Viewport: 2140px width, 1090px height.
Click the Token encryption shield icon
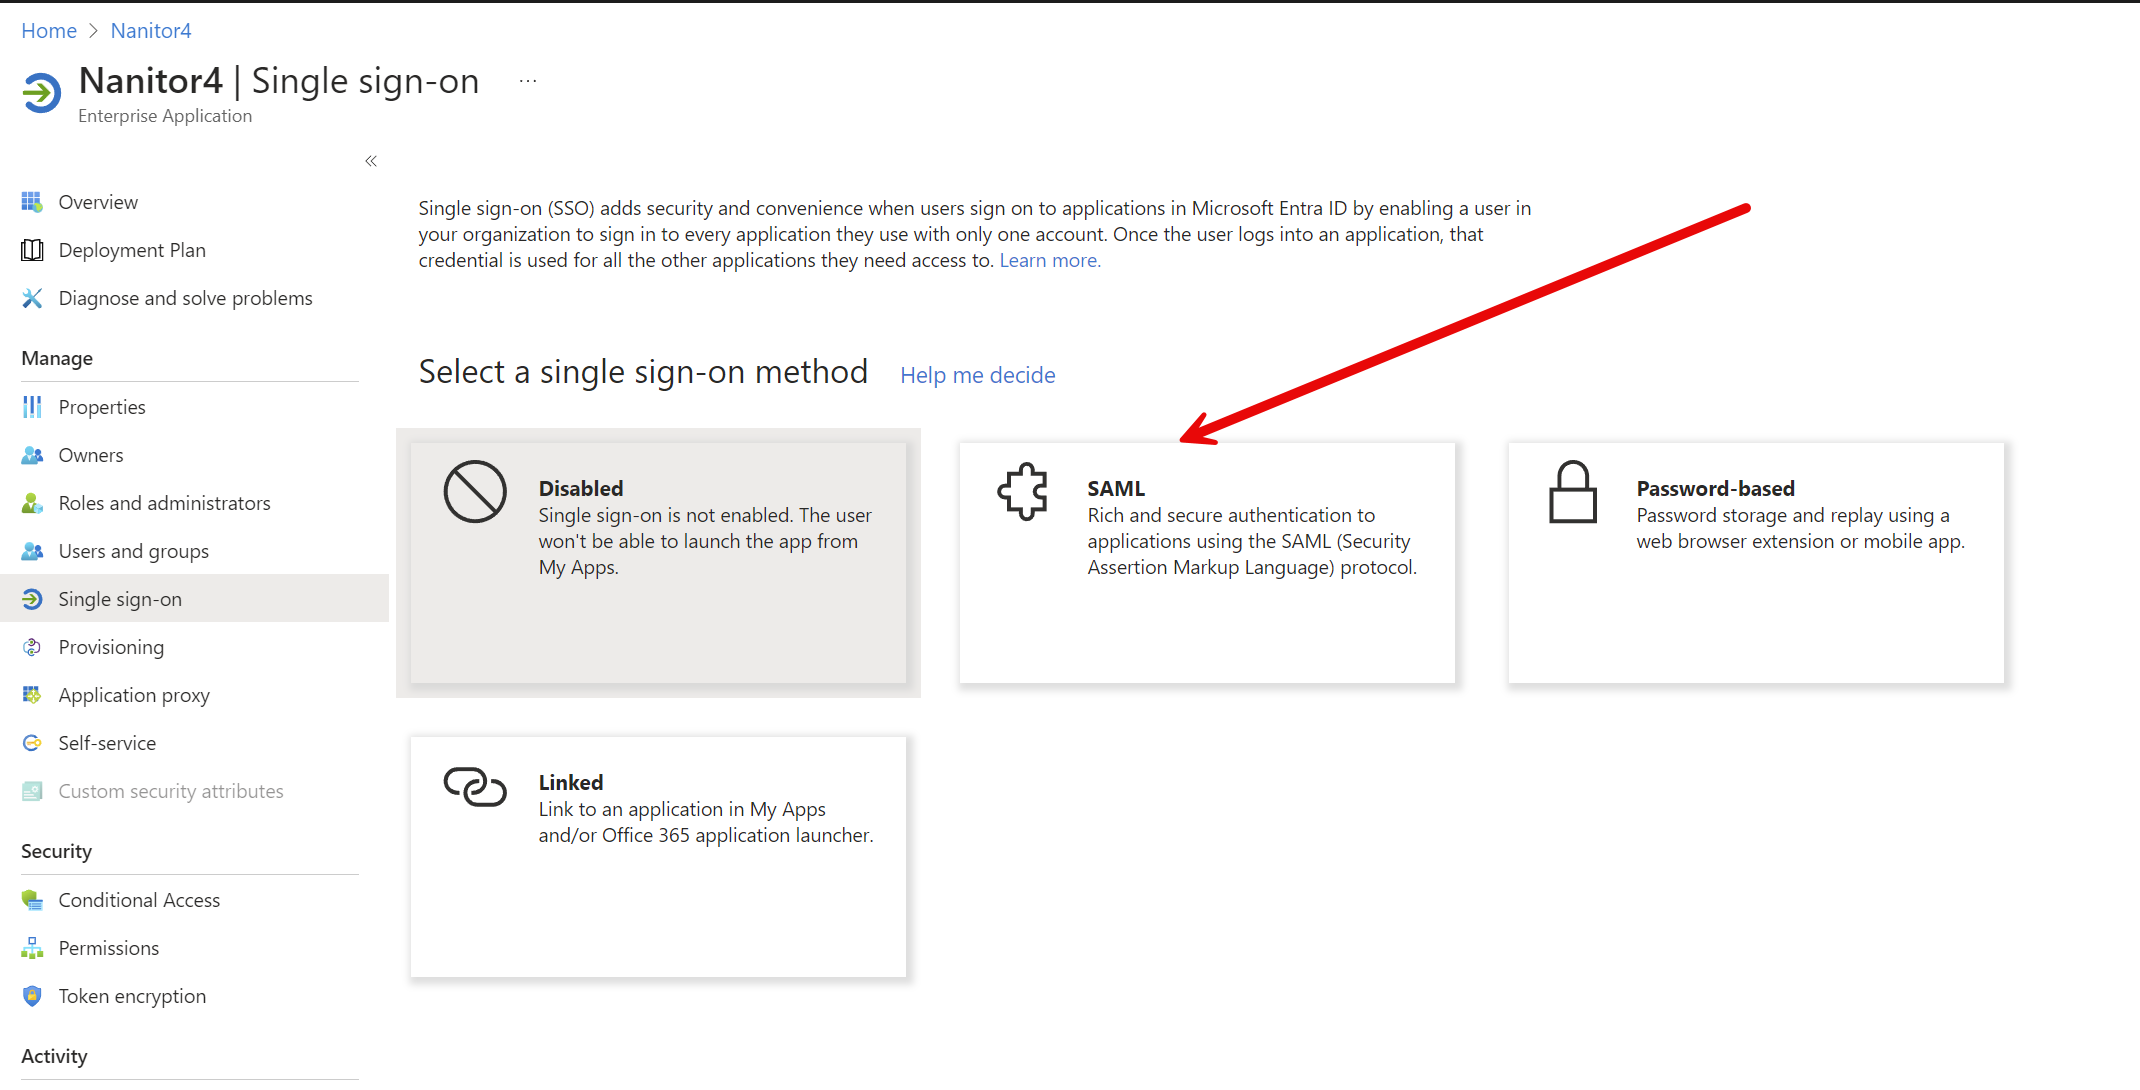pos(32,996)
